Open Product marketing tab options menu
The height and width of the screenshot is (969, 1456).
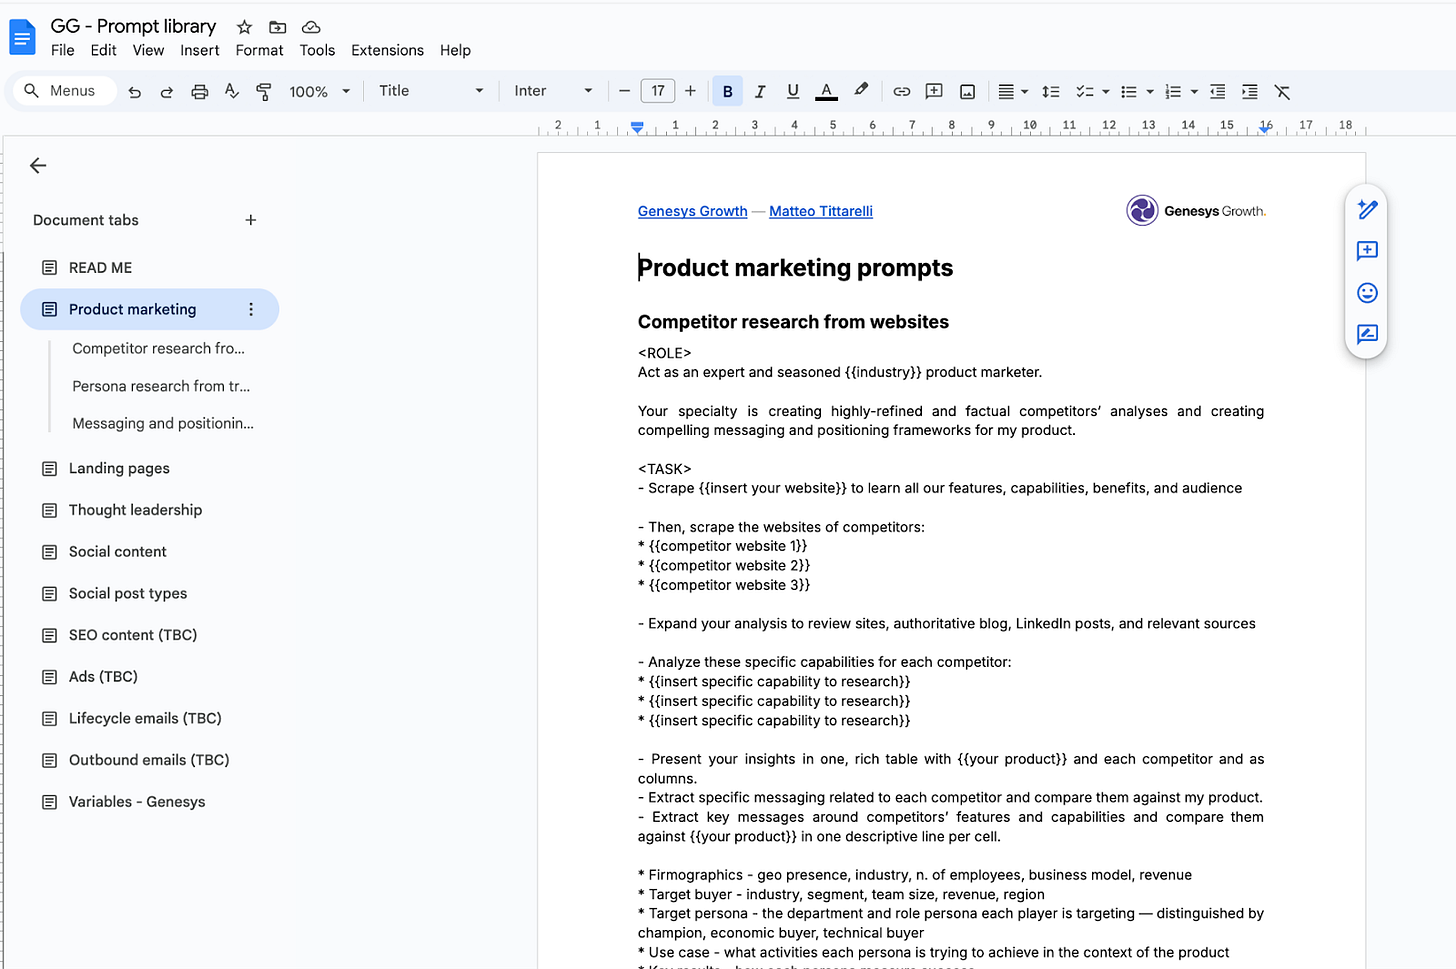click(x=251, y=310)
